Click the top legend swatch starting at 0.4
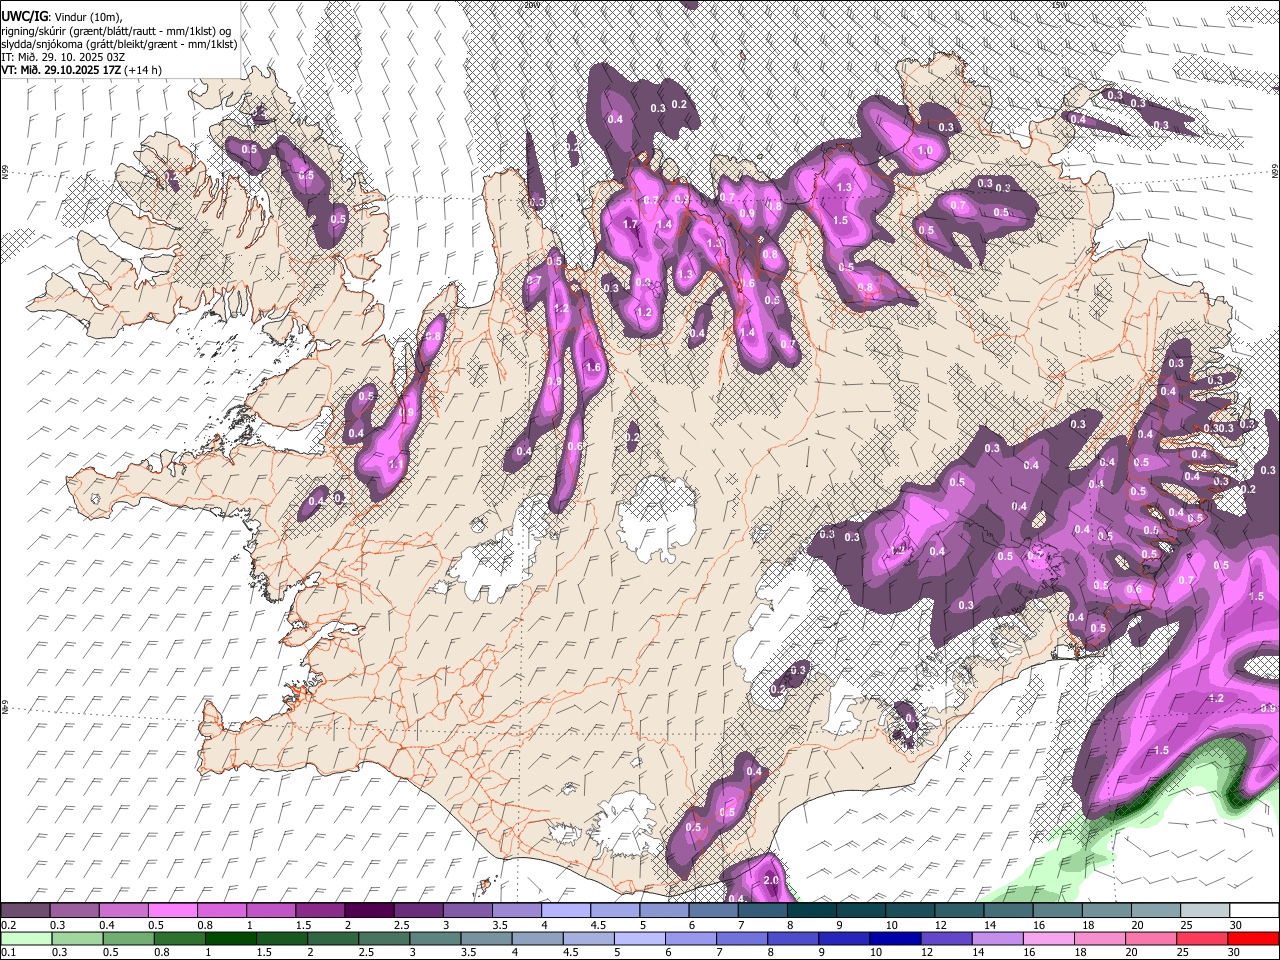Image resolution: width=1280 pixels, height=960 pixels. pyautogui.click(x=123, y=910)
